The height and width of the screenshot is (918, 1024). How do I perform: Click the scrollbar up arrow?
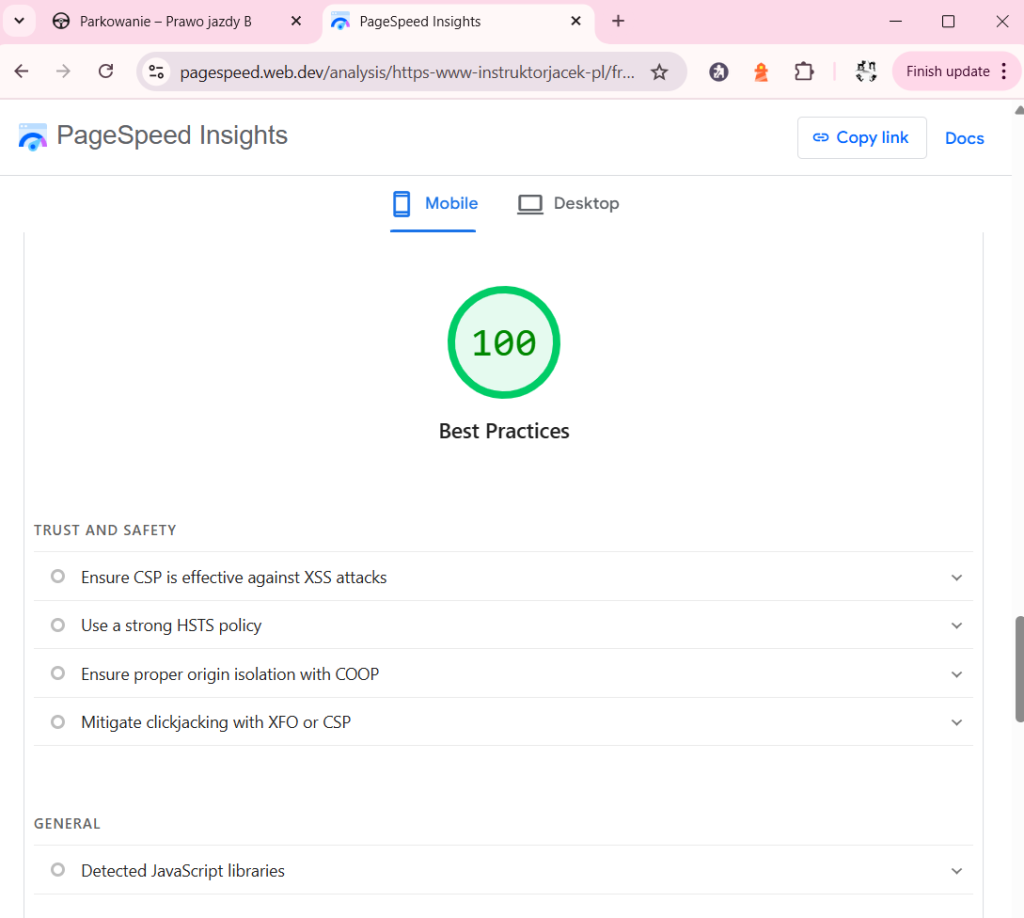[x=1019, y=110]
